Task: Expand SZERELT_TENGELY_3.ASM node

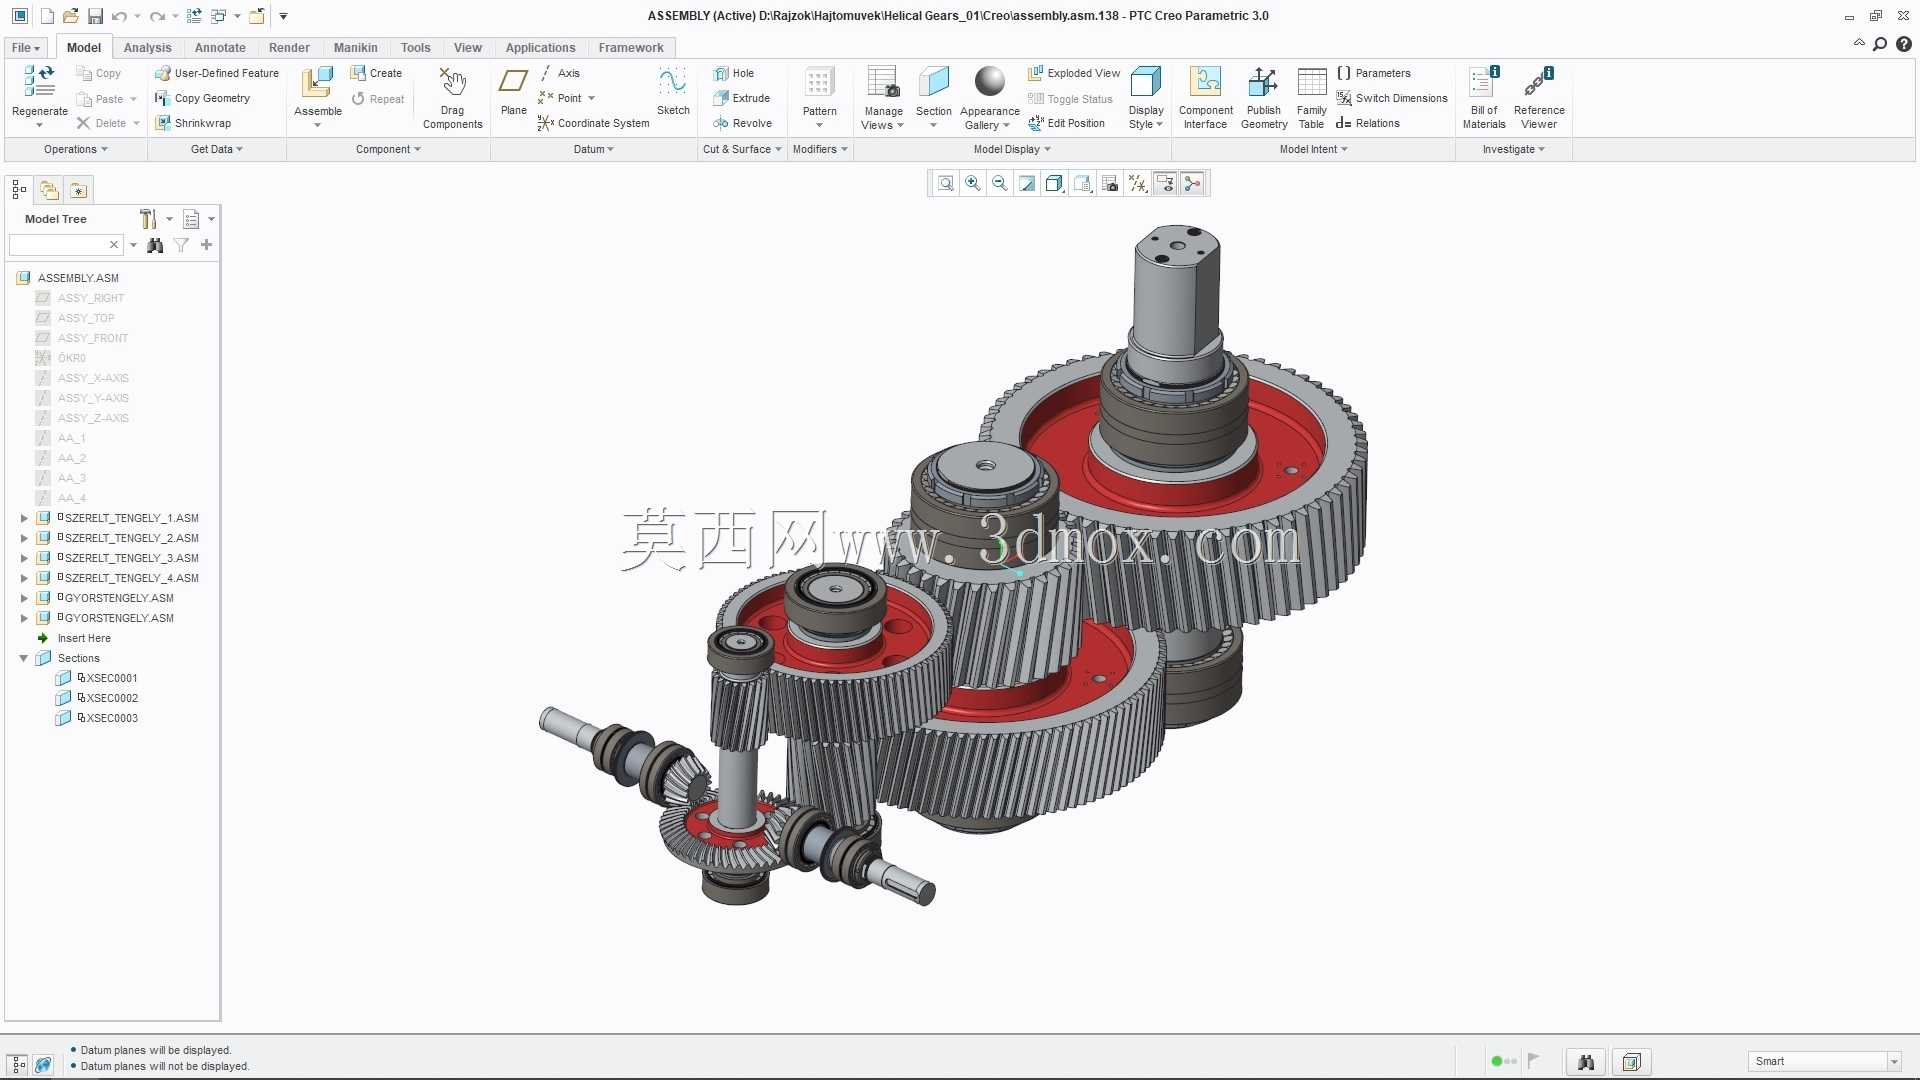Action: coord(24,558)
